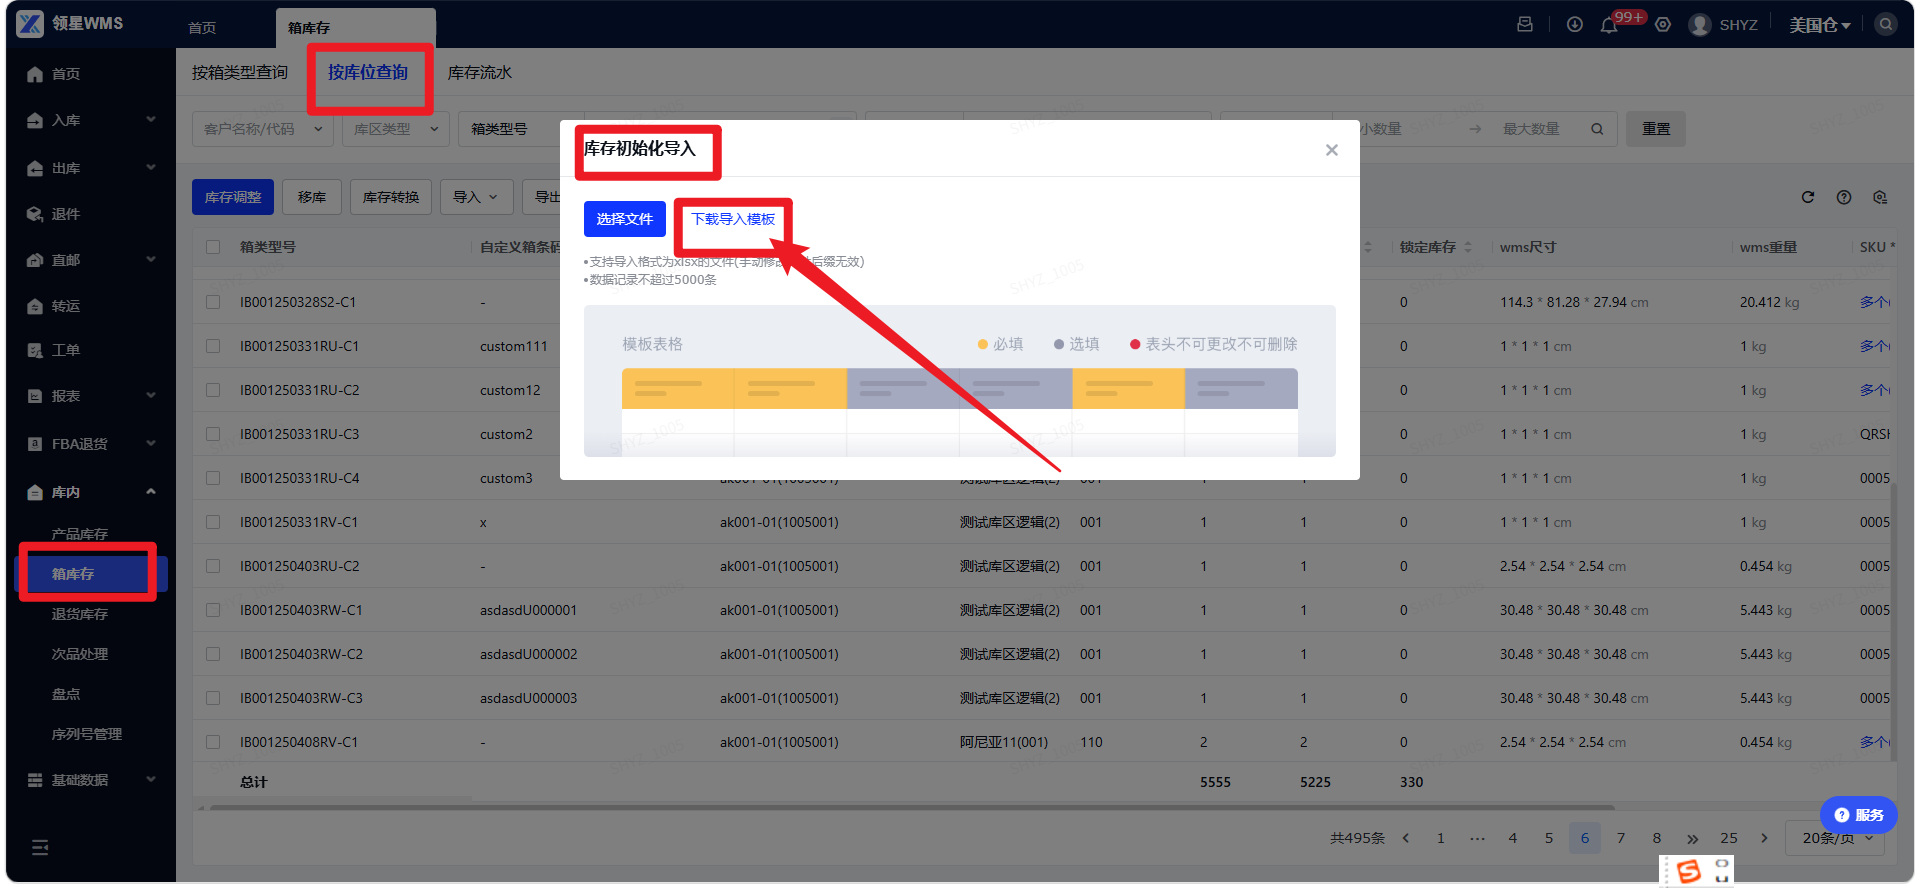
Task: Open the hexagon settings icon in header
Action: pyautogui.click(x=1663, y=25)
